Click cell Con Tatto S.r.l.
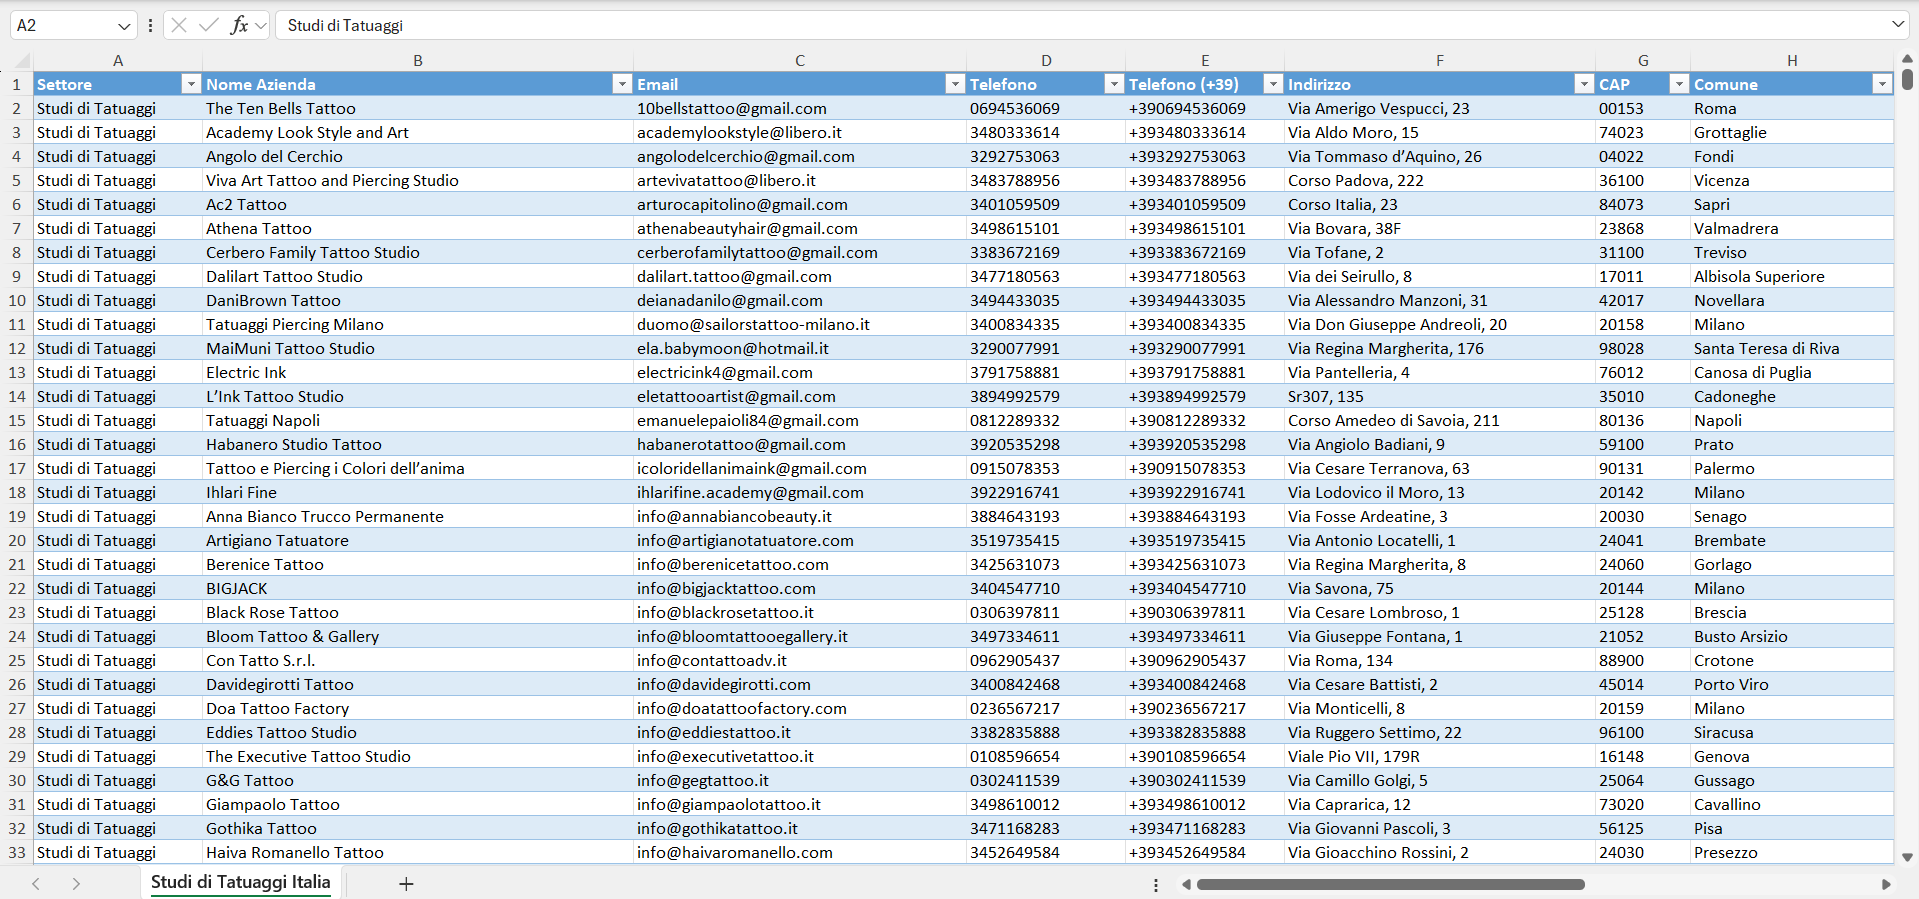Viewport: 1919px width, 899px height. [418, 660]
